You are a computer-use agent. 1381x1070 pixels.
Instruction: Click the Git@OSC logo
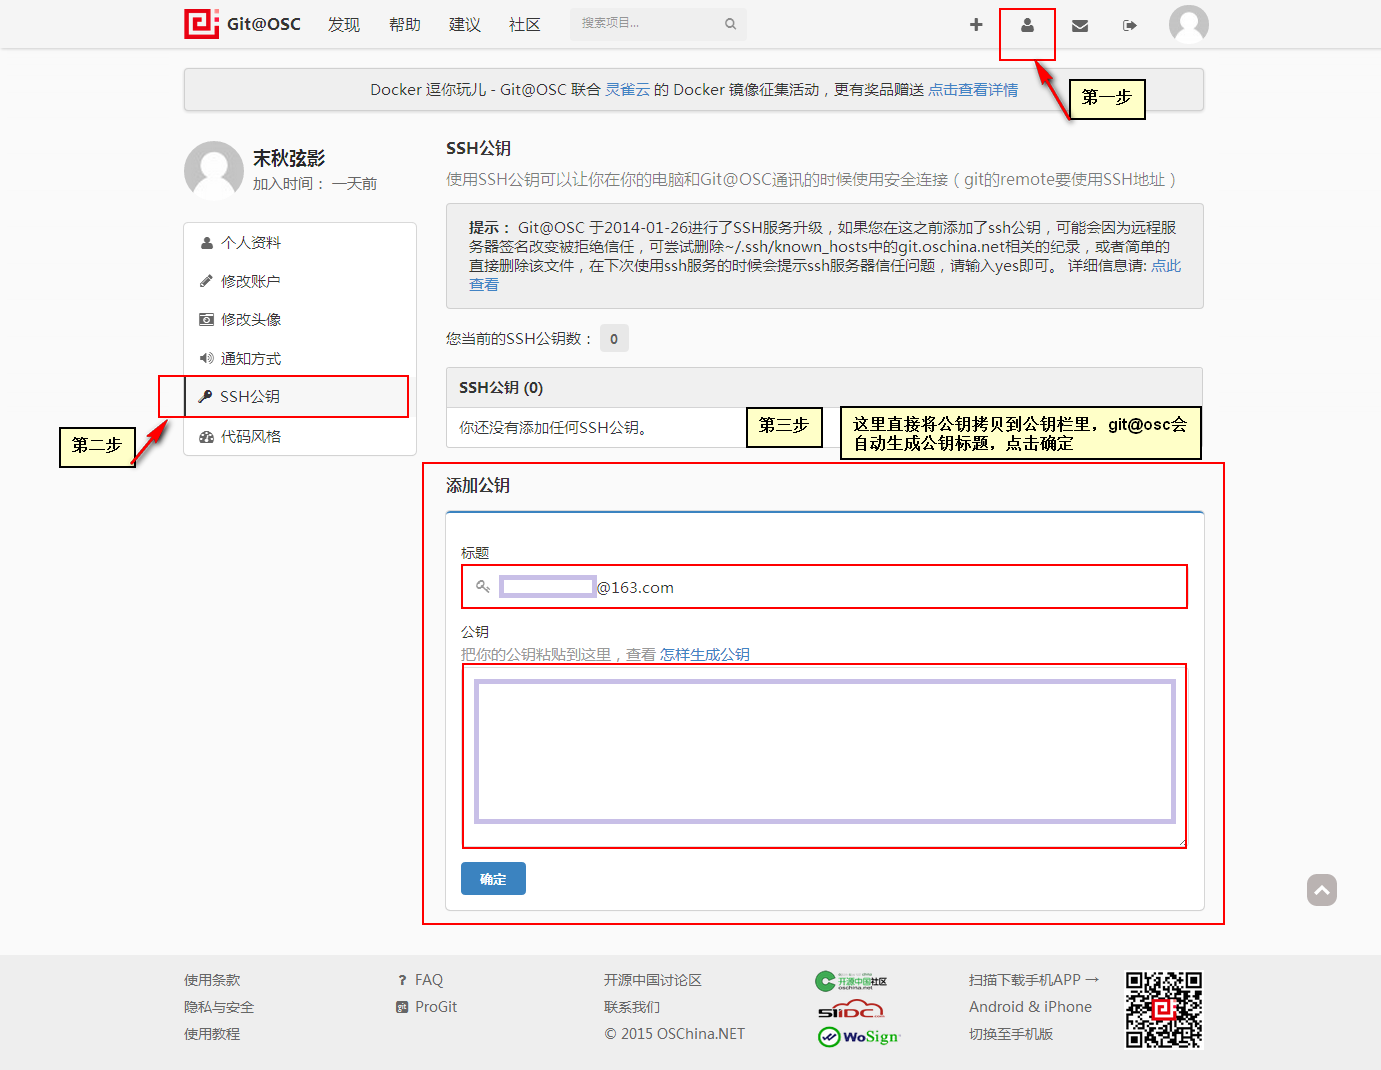point(242,24)
